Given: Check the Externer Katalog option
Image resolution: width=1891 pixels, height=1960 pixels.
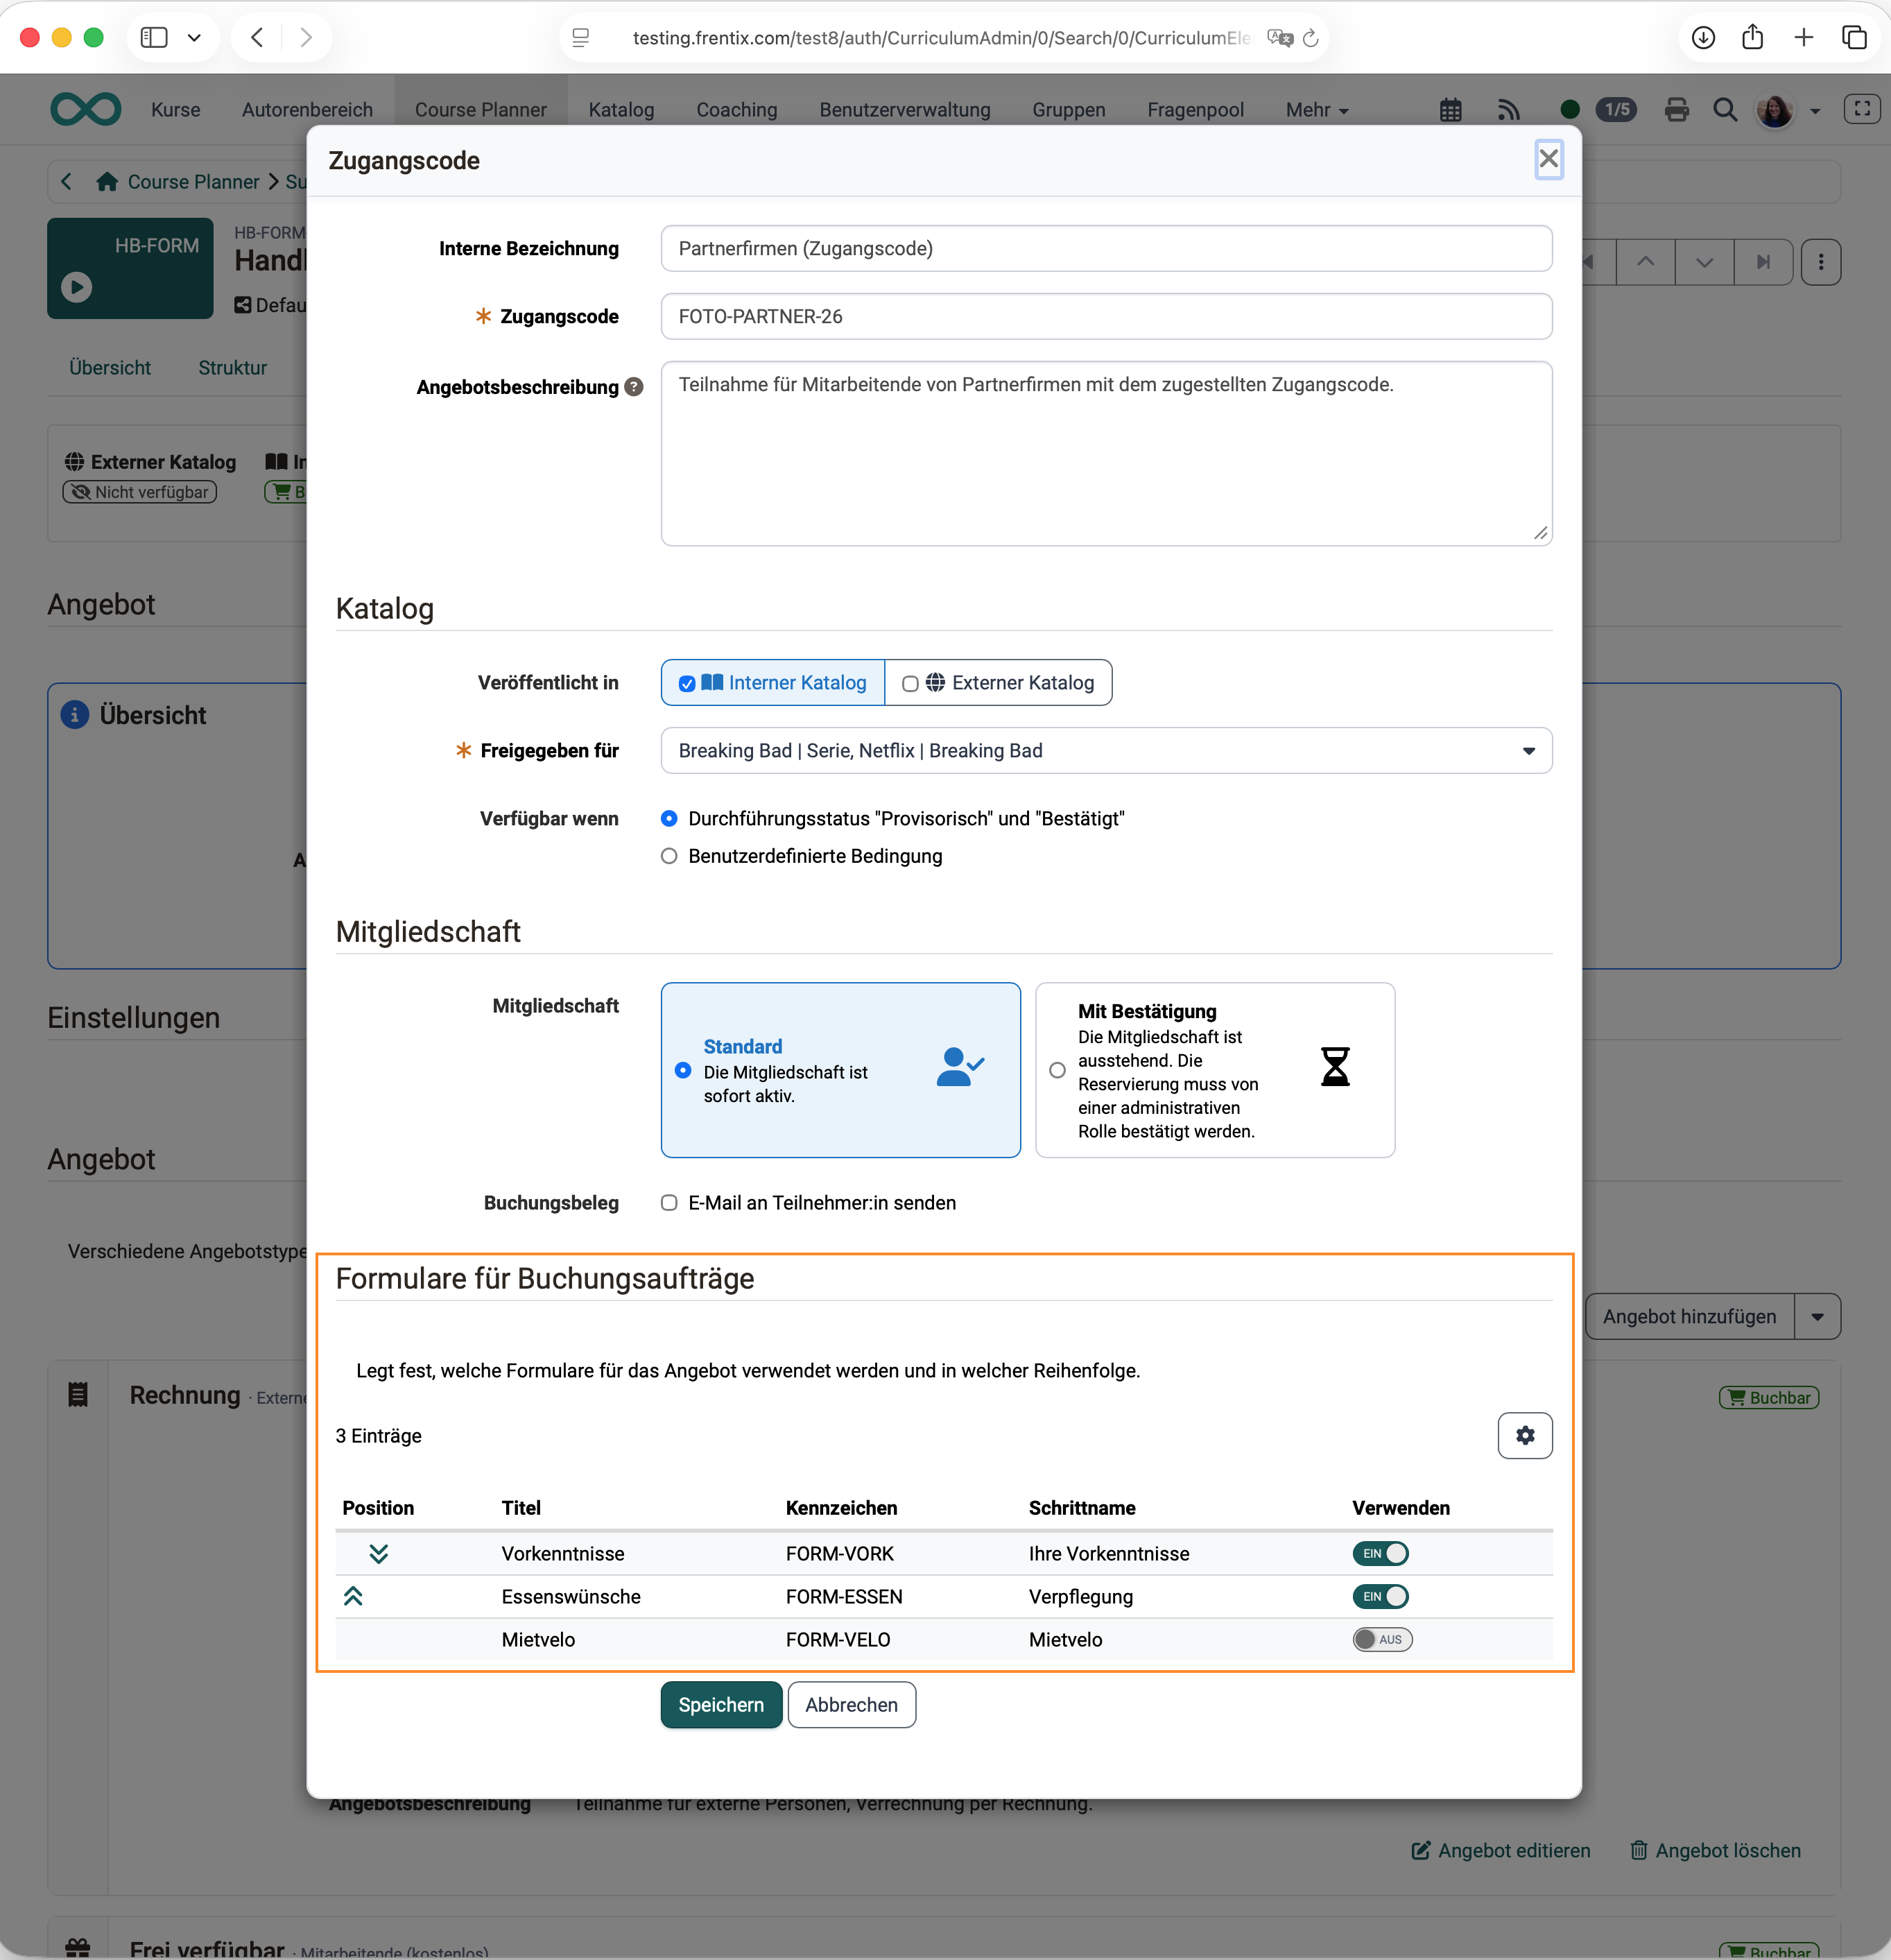Looking at the screenshot, I should pos(998,683).
